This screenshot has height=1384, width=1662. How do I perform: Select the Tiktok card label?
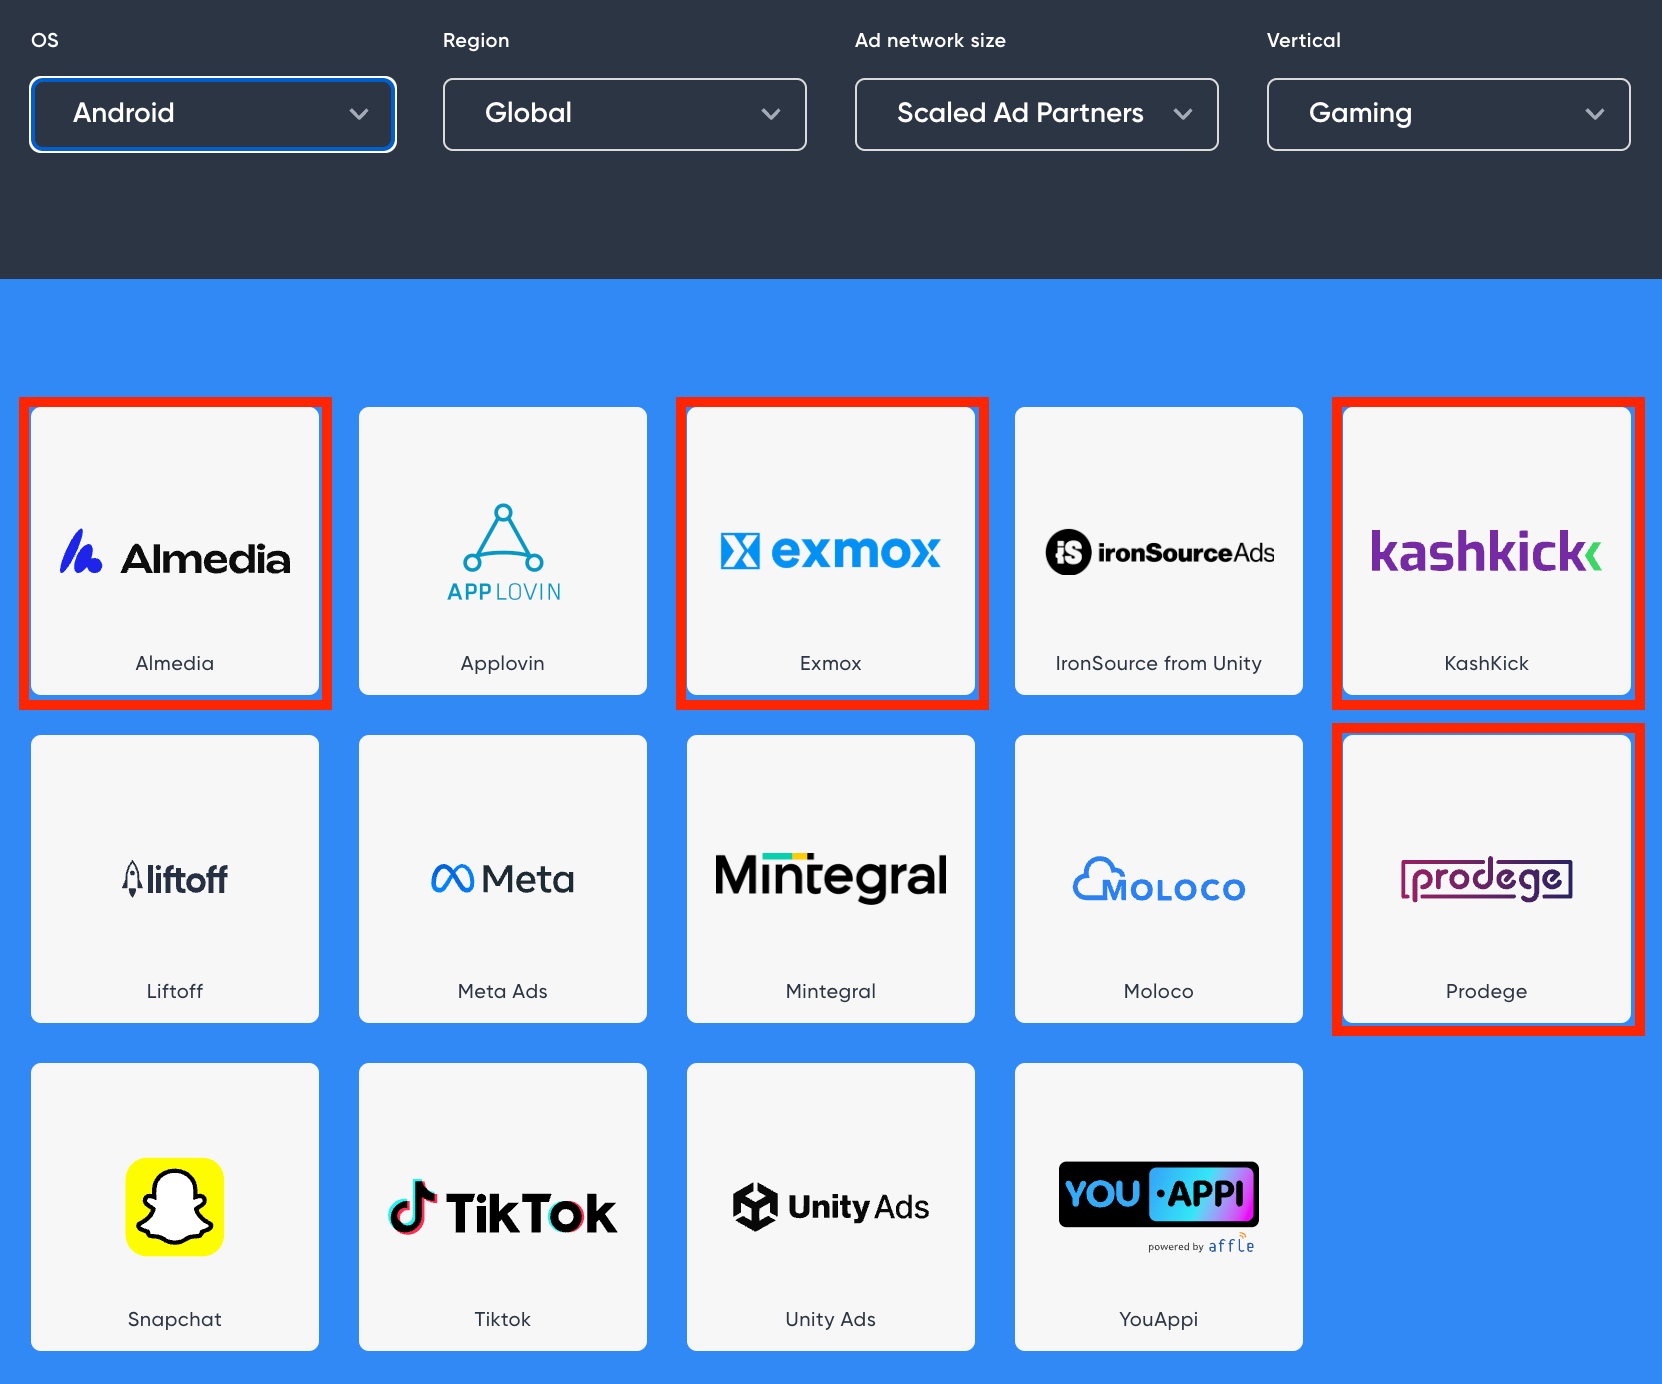(x=503, y=1319)
